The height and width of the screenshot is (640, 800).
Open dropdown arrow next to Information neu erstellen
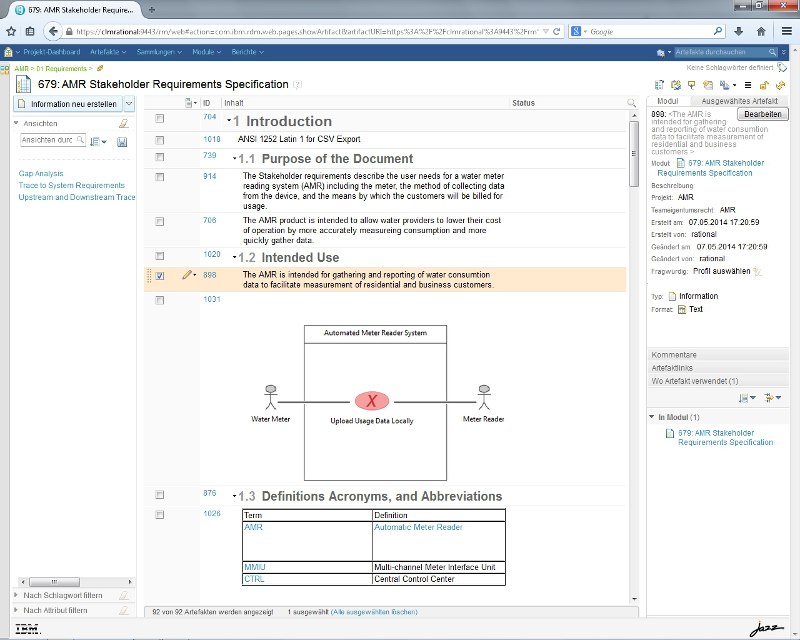click(x=129, y=104)
